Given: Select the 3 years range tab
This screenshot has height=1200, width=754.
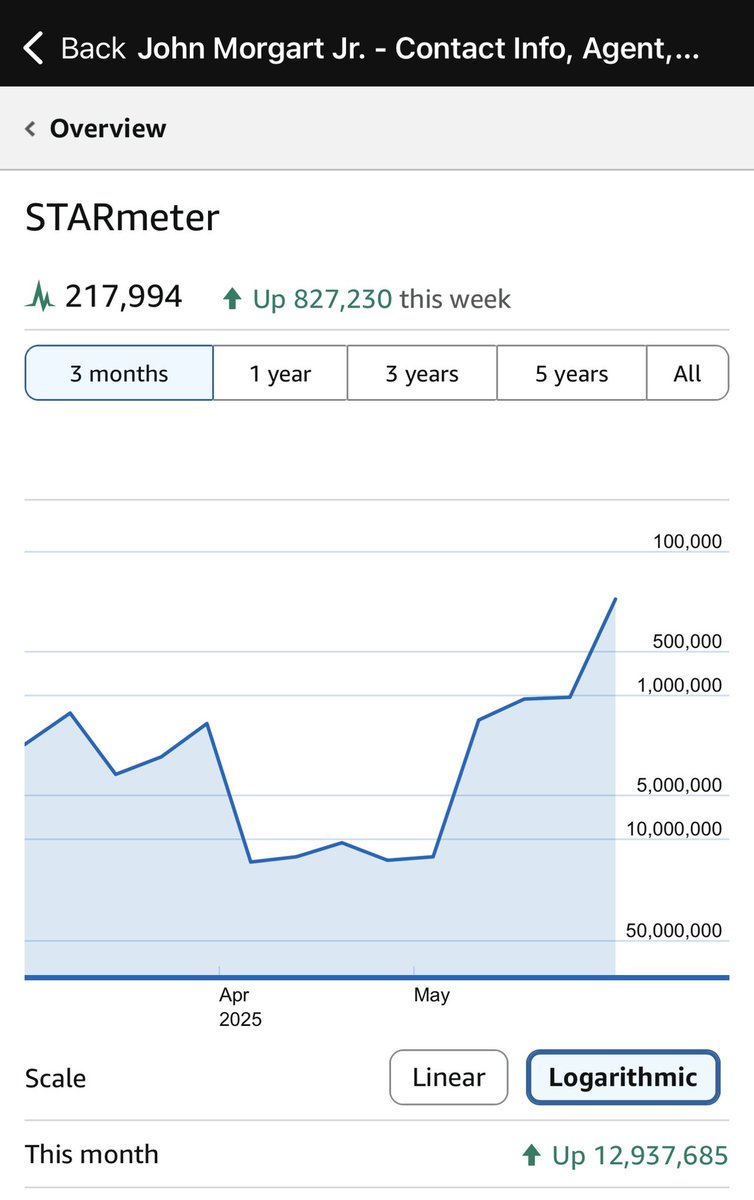Looking at the screenshot, I should [422, 374].
